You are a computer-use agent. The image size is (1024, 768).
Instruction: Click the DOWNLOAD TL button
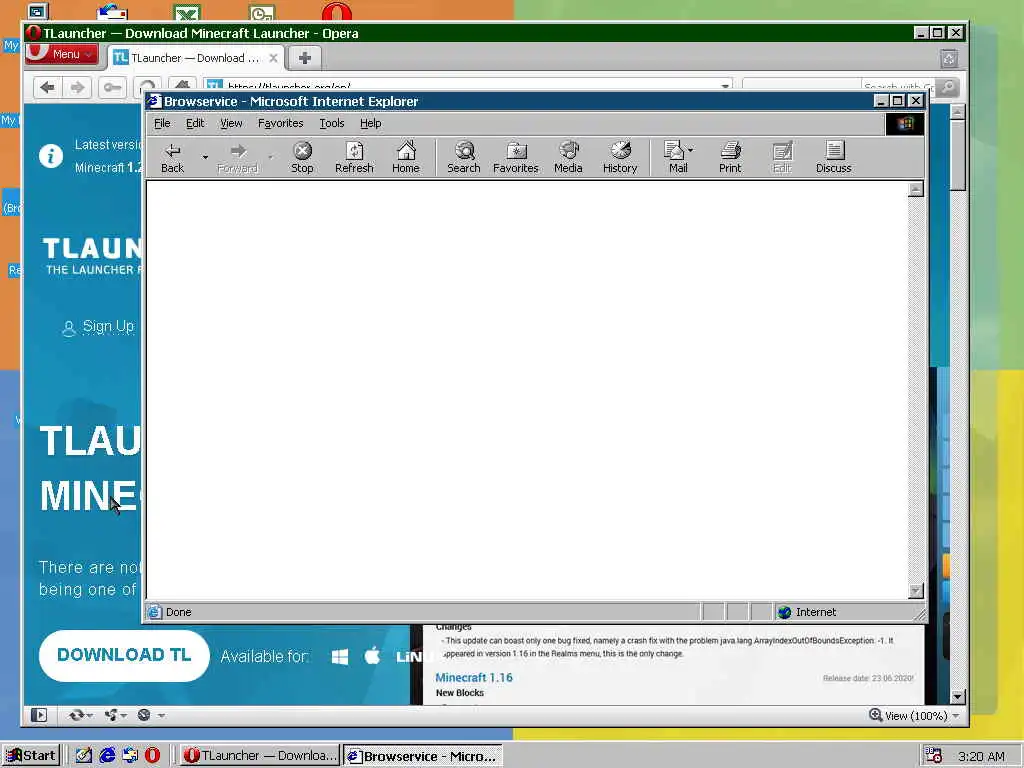tap(124, 655)
